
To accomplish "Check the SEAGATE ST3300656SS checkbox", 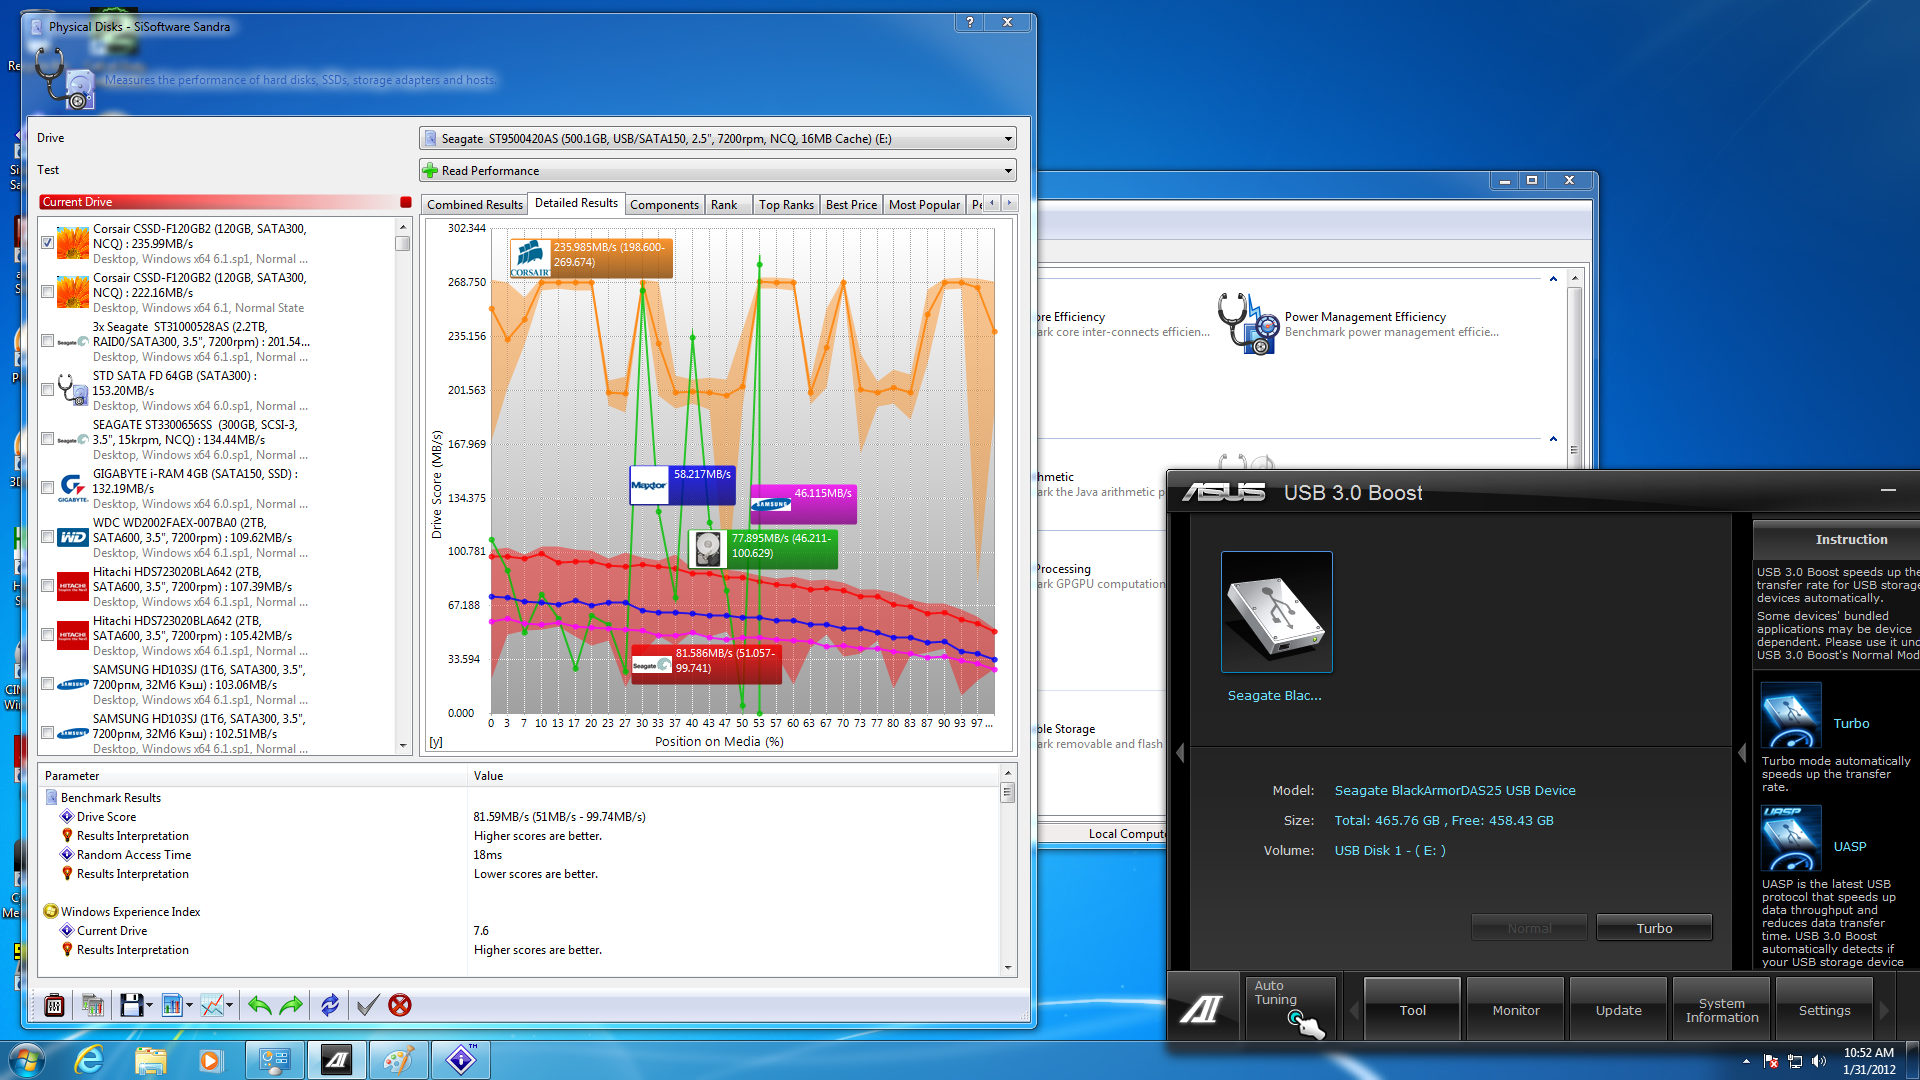I will pyautogui.click(x=47, y=439).
